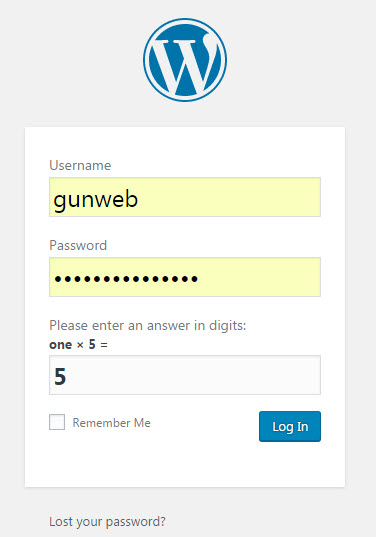
Task: Select the math captcha answer field
Action: [185, 375]
